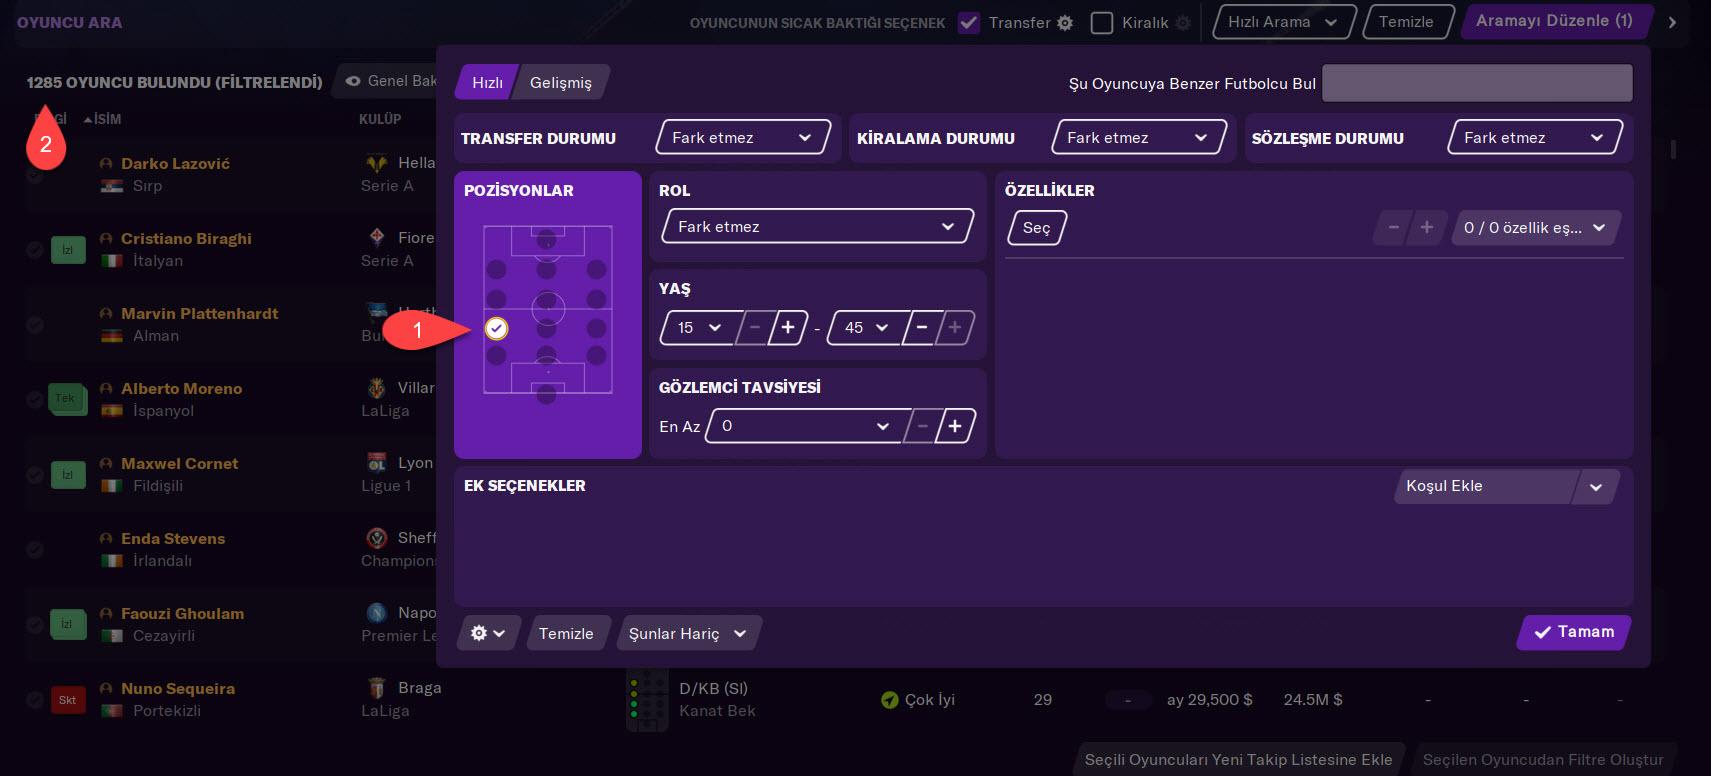
Task: Open the Şunlar Hariç dropdown
Action: click(688, 633)
